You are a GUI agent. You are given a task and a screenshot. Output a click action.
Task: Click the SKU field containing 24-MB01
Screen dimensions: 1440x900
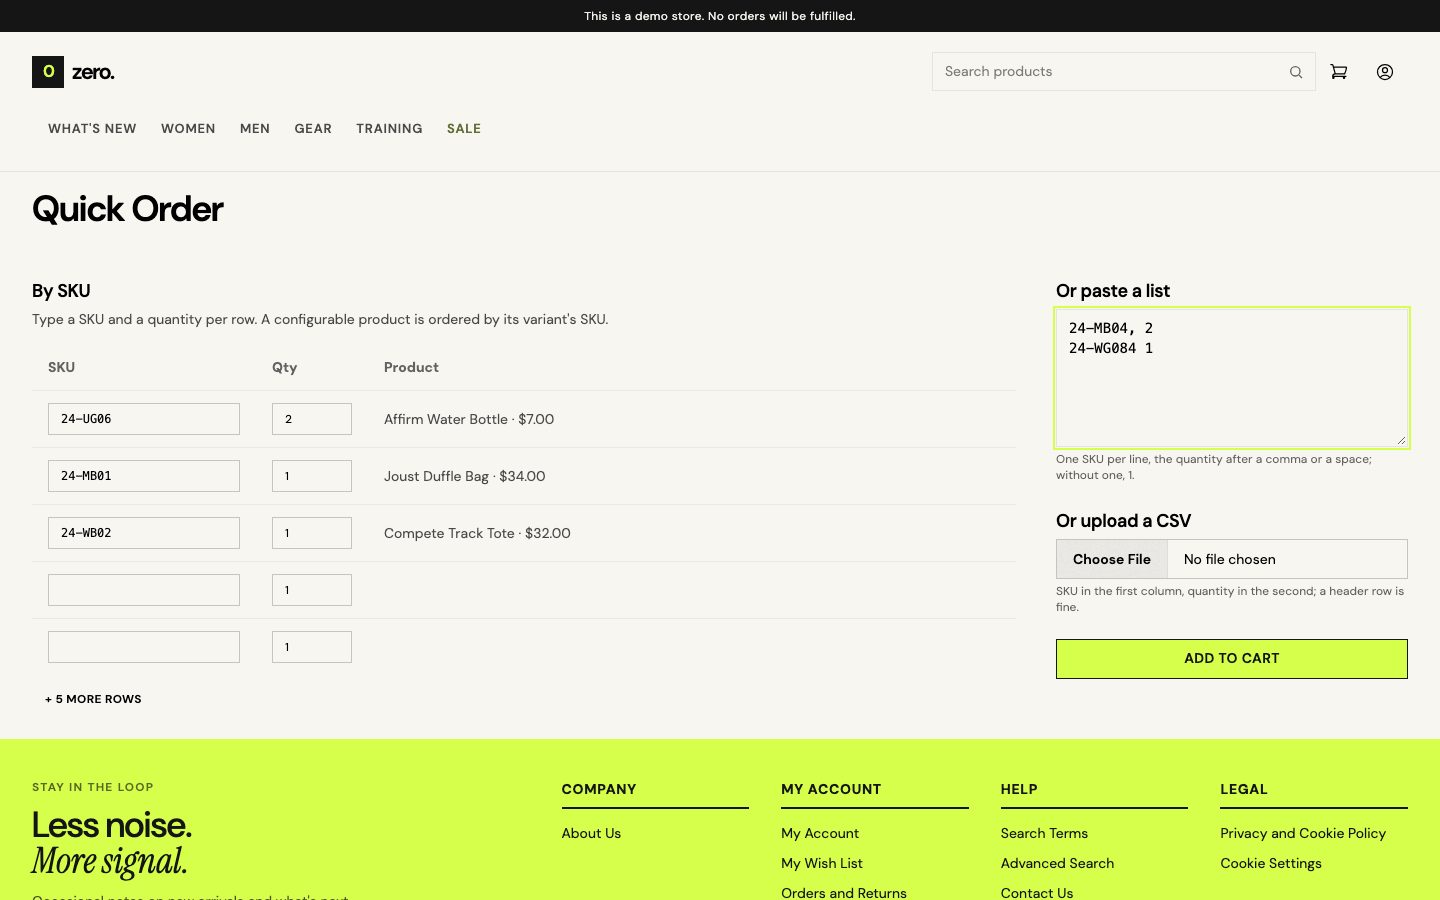coord(144,476)
